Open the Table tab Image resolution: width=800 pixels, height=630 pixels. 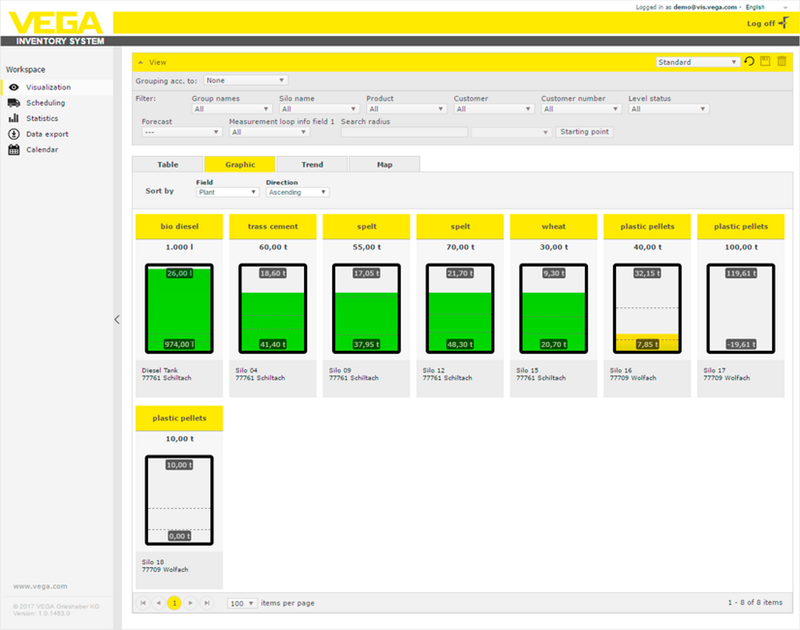pyautogui.click(x=167, y=164)
